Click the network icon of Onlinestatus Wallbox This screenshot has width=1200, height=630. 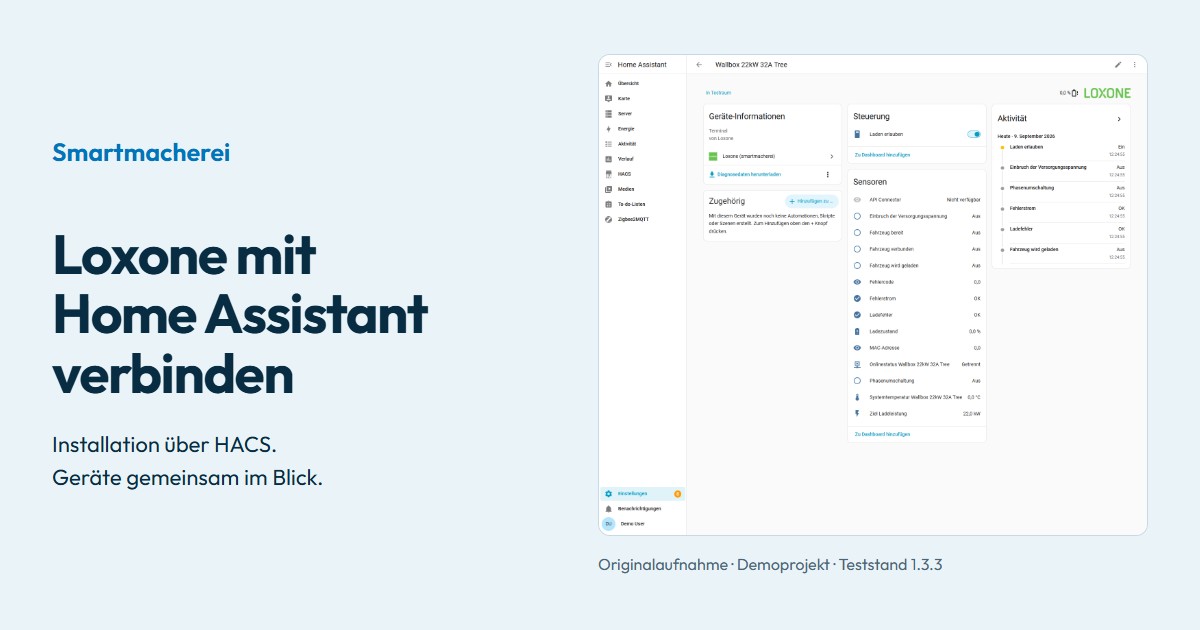(x=857, y=364)
